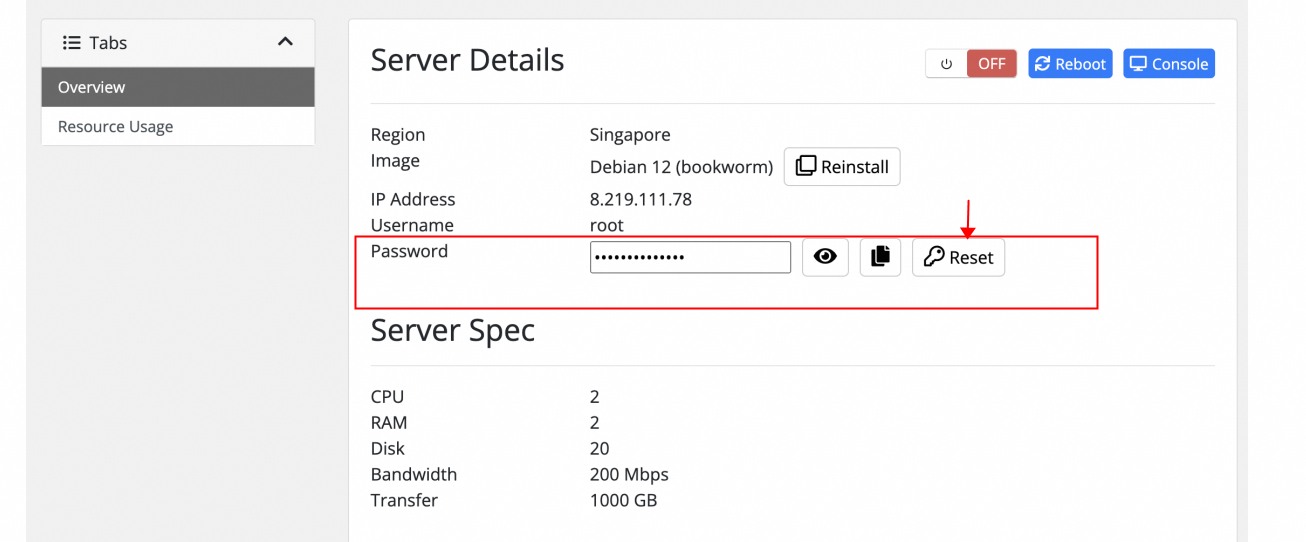Select the username value root

pos(606,225)
